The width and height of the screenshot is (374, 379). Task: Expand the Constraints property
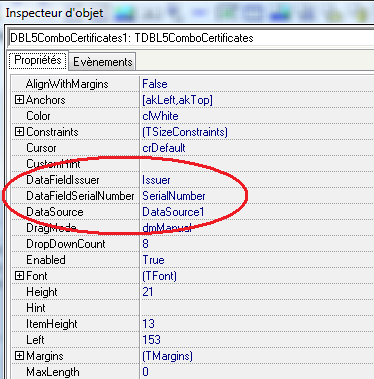19,132
